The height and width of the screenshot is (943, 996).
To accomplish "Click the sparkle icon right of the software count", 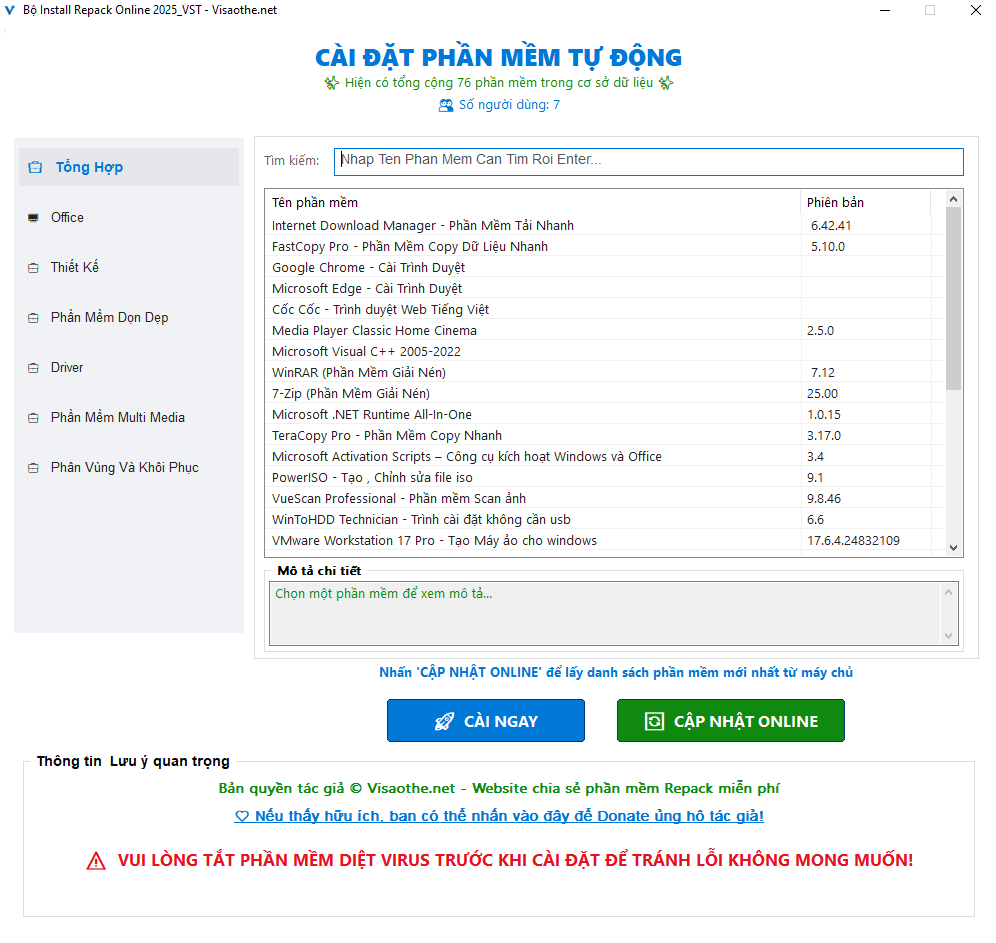I will (666, 83).
